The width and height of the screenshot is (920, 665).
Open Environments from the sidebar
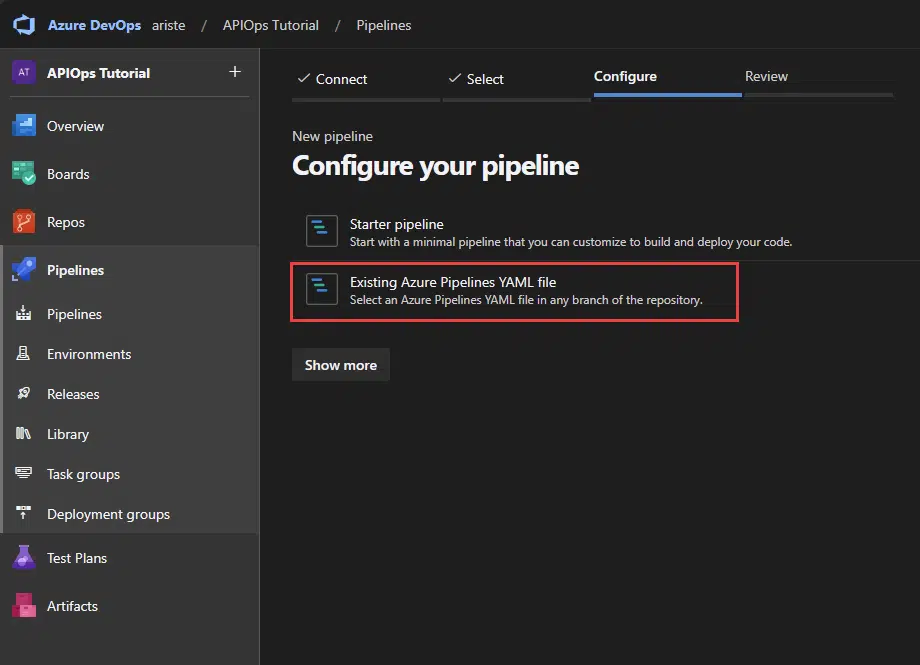pos(89,354)
